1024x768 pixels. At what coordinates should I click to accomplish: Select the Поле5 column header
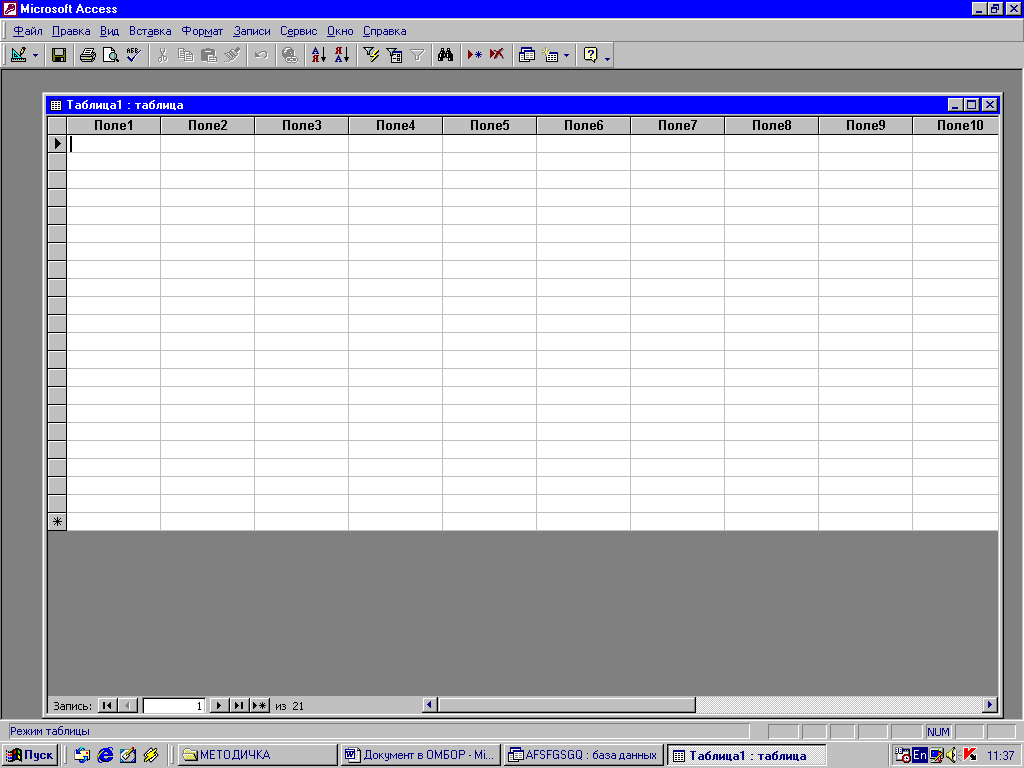490,125
